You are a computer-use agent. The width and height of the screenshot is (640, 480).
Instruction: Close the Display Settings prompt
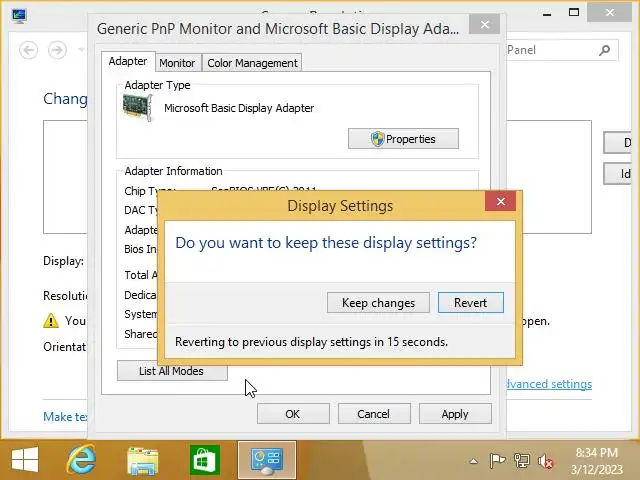[501, 201]
